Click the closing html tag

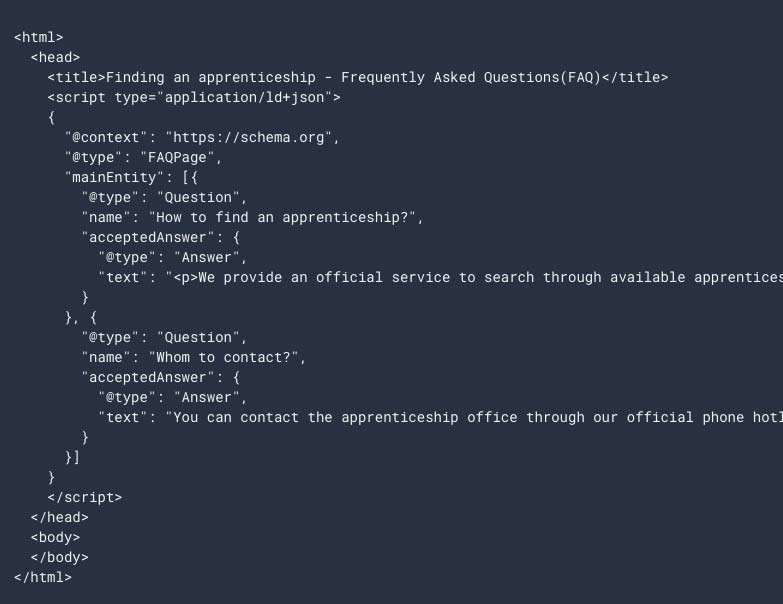pos(43,578)
